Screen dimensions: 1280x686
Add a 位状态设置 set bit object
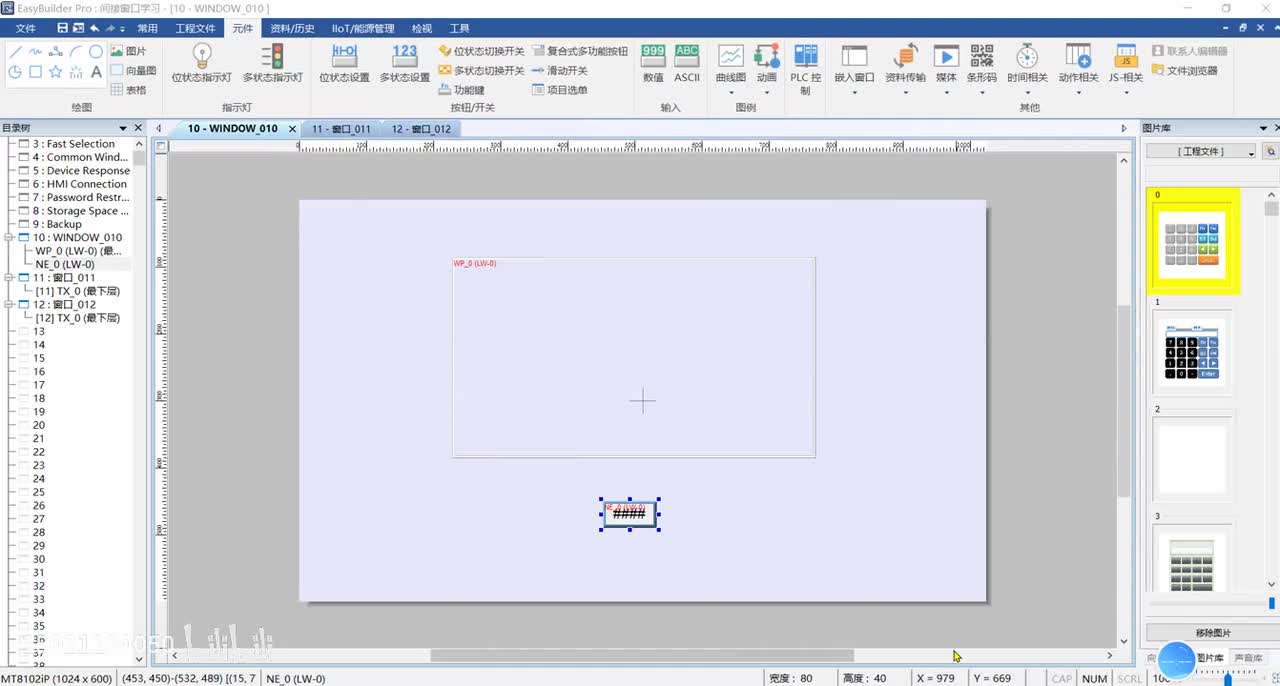point(344,63)
